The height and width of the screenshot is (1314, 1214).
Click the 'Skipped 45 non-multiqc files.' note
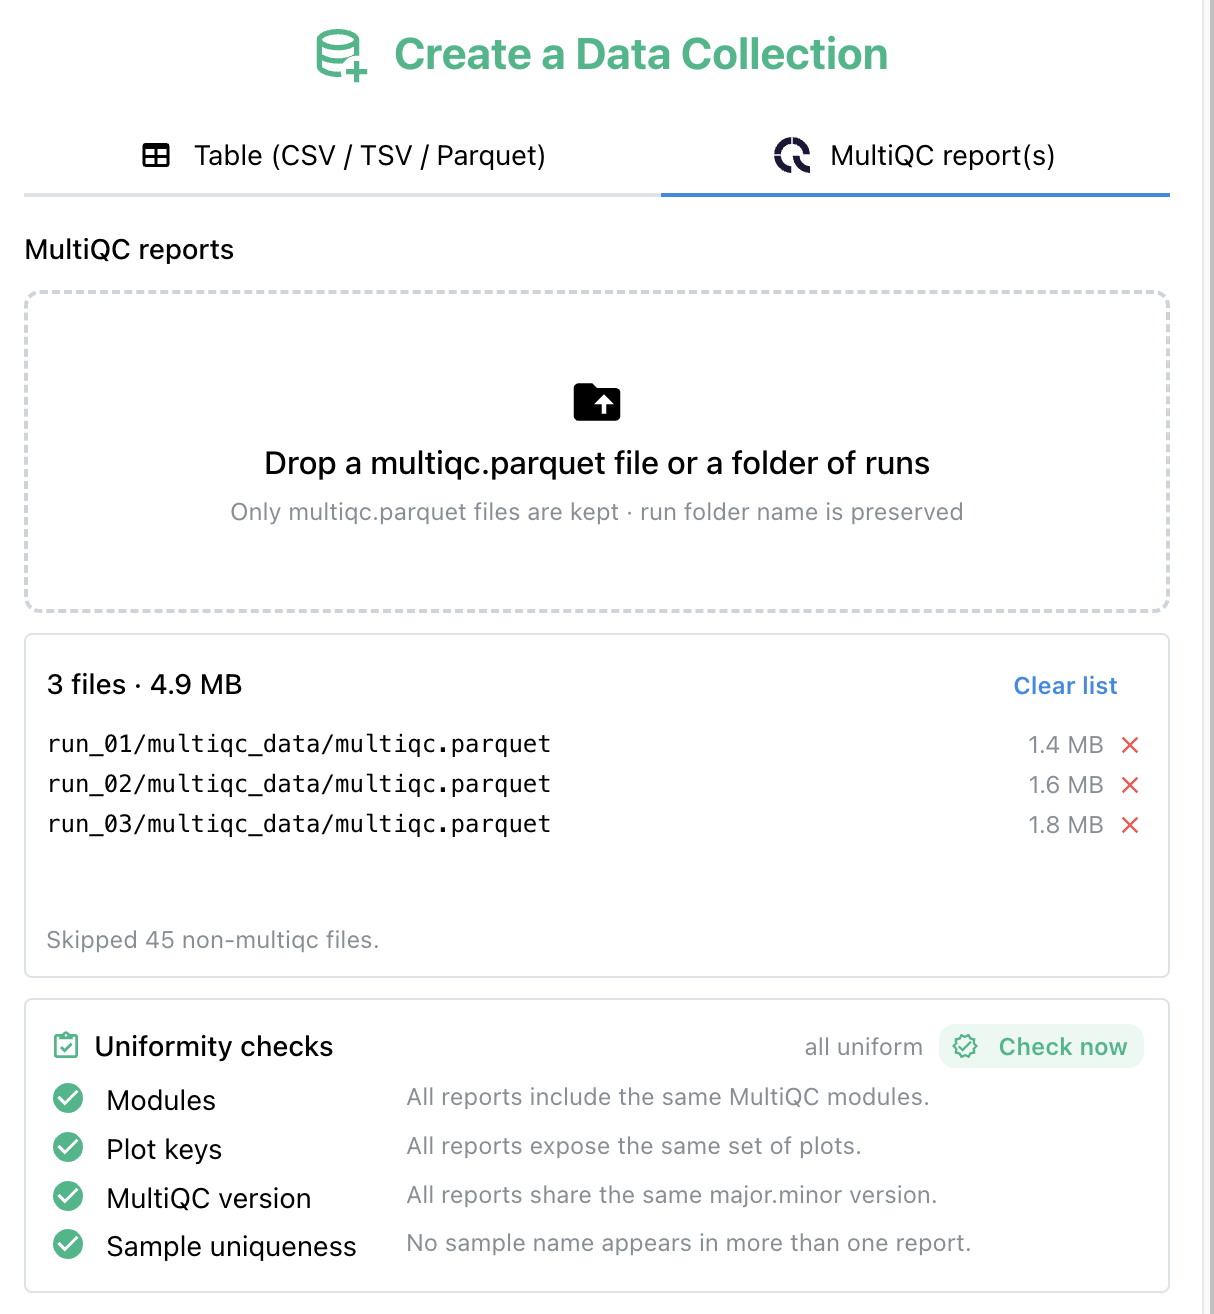[213, 940]
